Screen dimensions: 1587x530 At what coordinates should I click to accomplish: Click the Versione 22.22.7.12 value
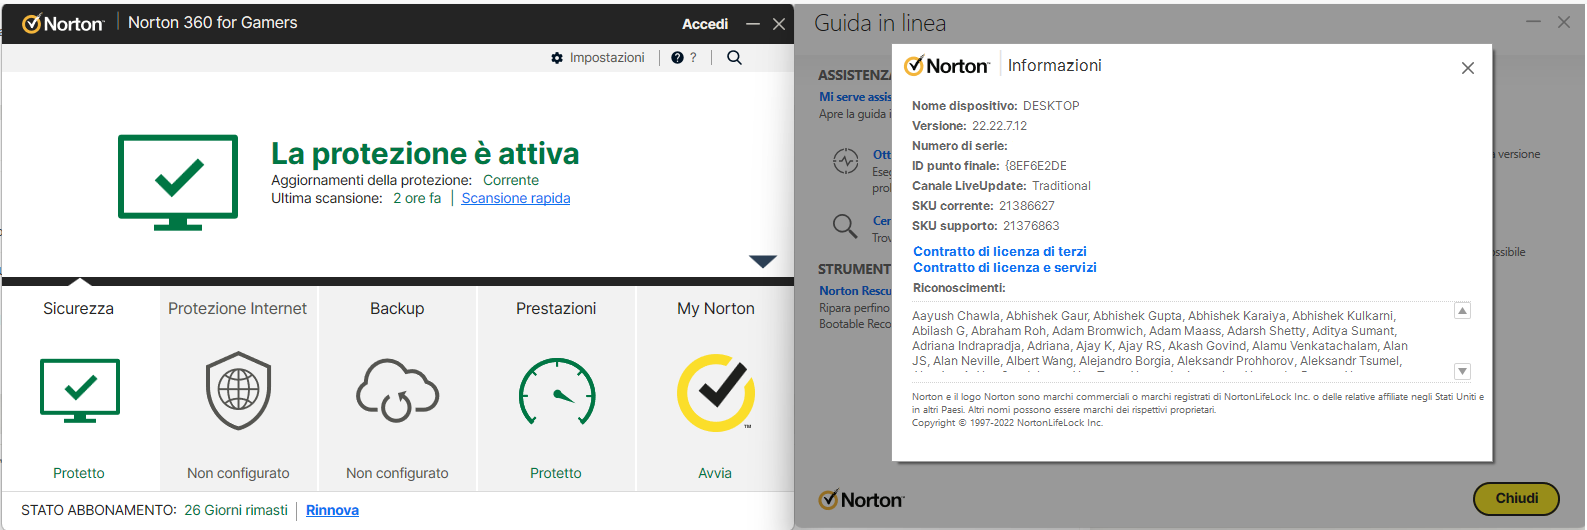[999, 126]
